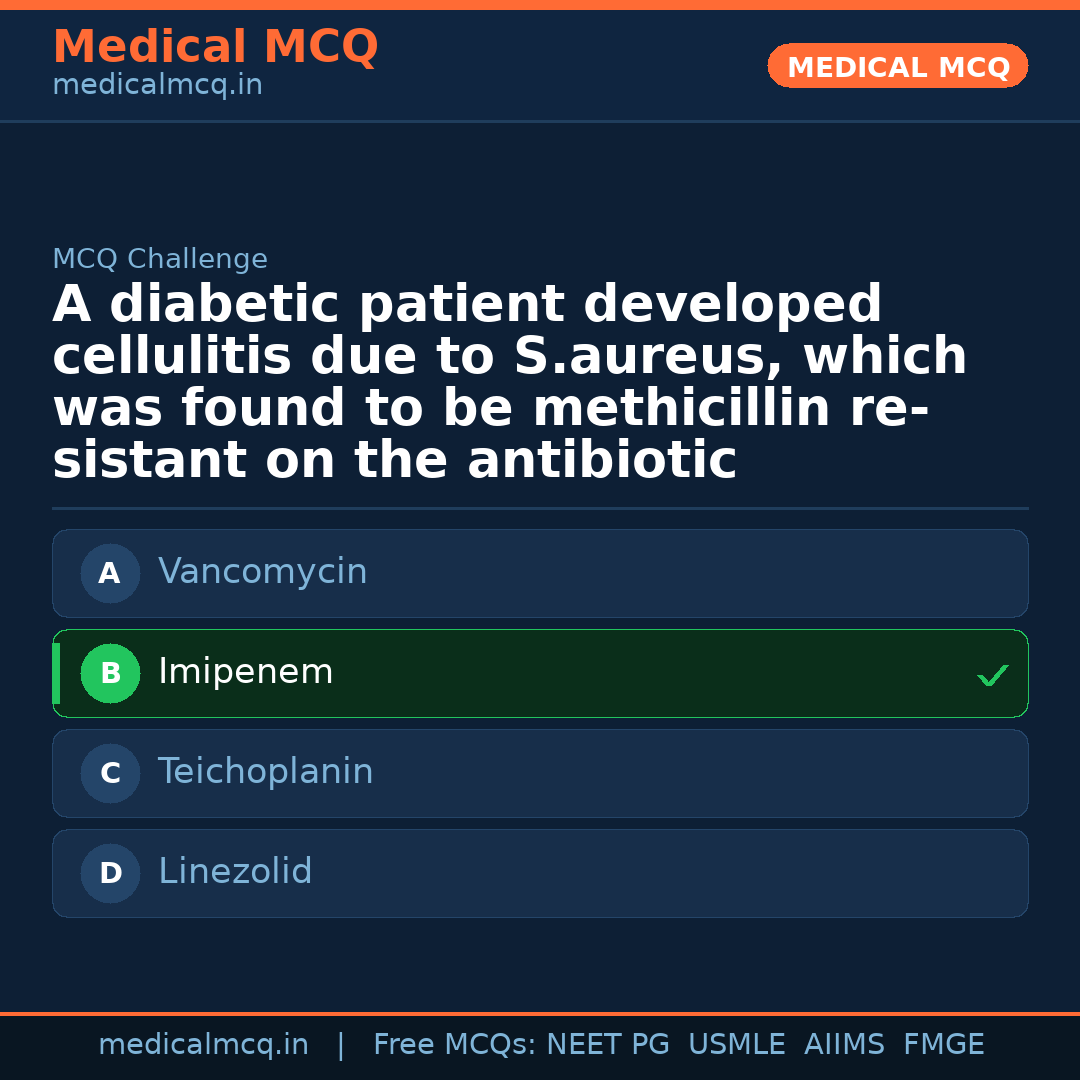Choose the Vancomycin answer option

click(x=262, y=572)
